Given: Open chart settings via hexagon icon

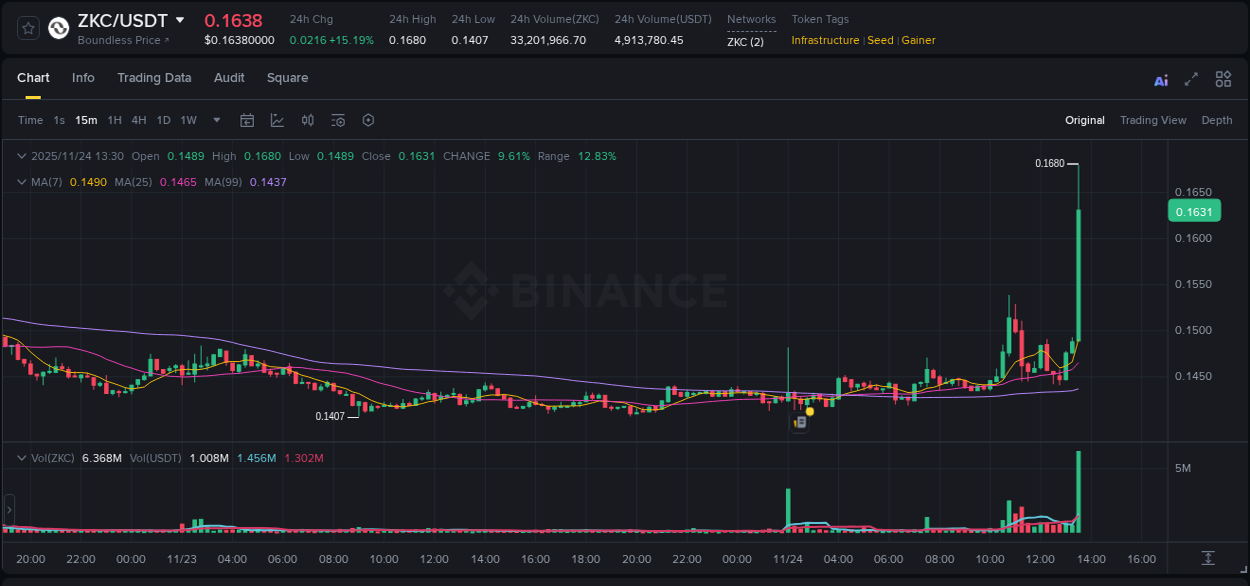Looking at the screenshot, I should (368, 120).
